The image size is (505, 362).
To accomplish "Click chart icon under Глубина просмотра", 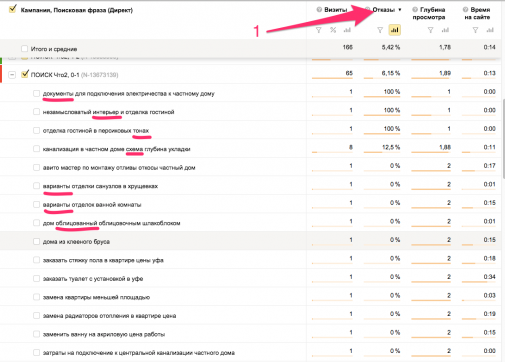I will coord(445,30).
